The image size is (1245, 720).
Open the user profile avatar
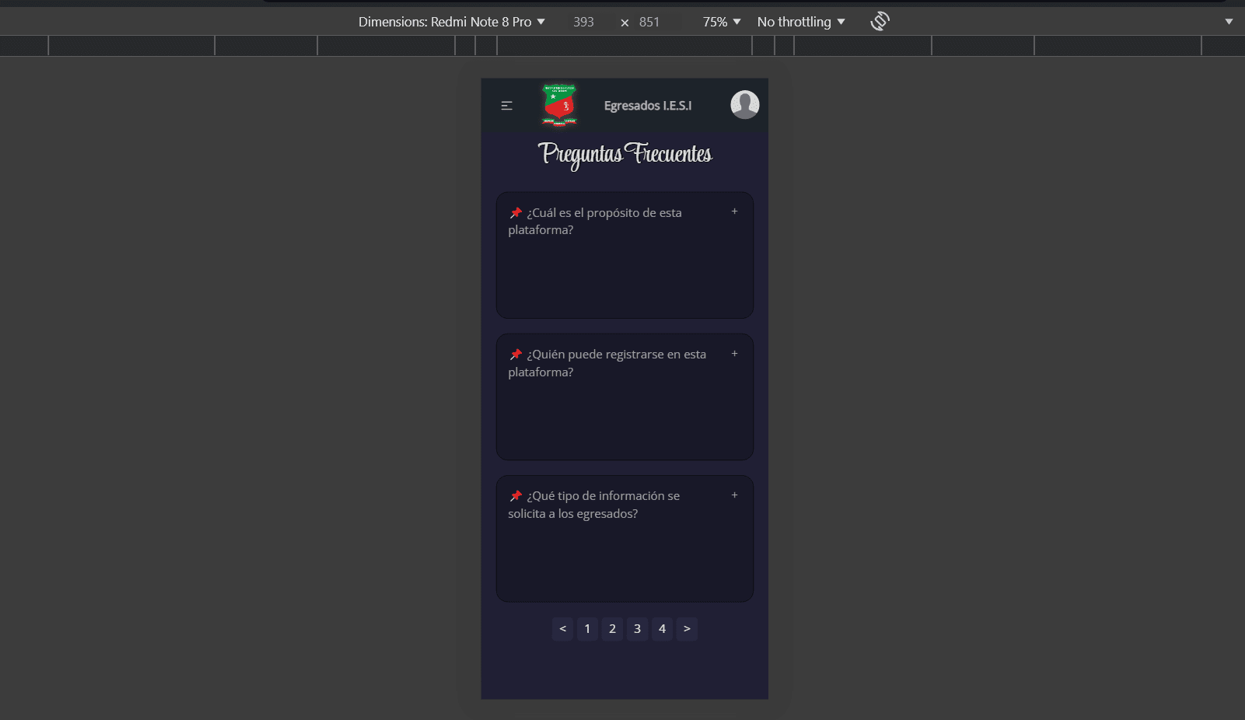click(x=744, y=104)
